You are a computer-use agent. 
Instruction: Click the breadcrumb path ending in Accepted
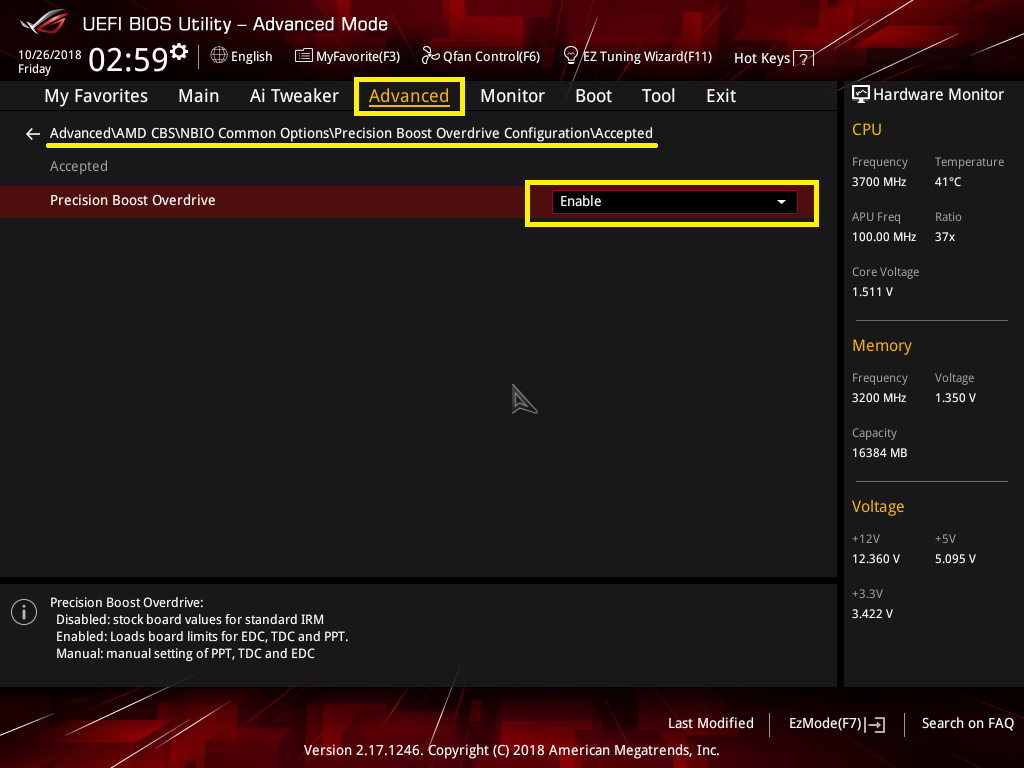point(351,133)
